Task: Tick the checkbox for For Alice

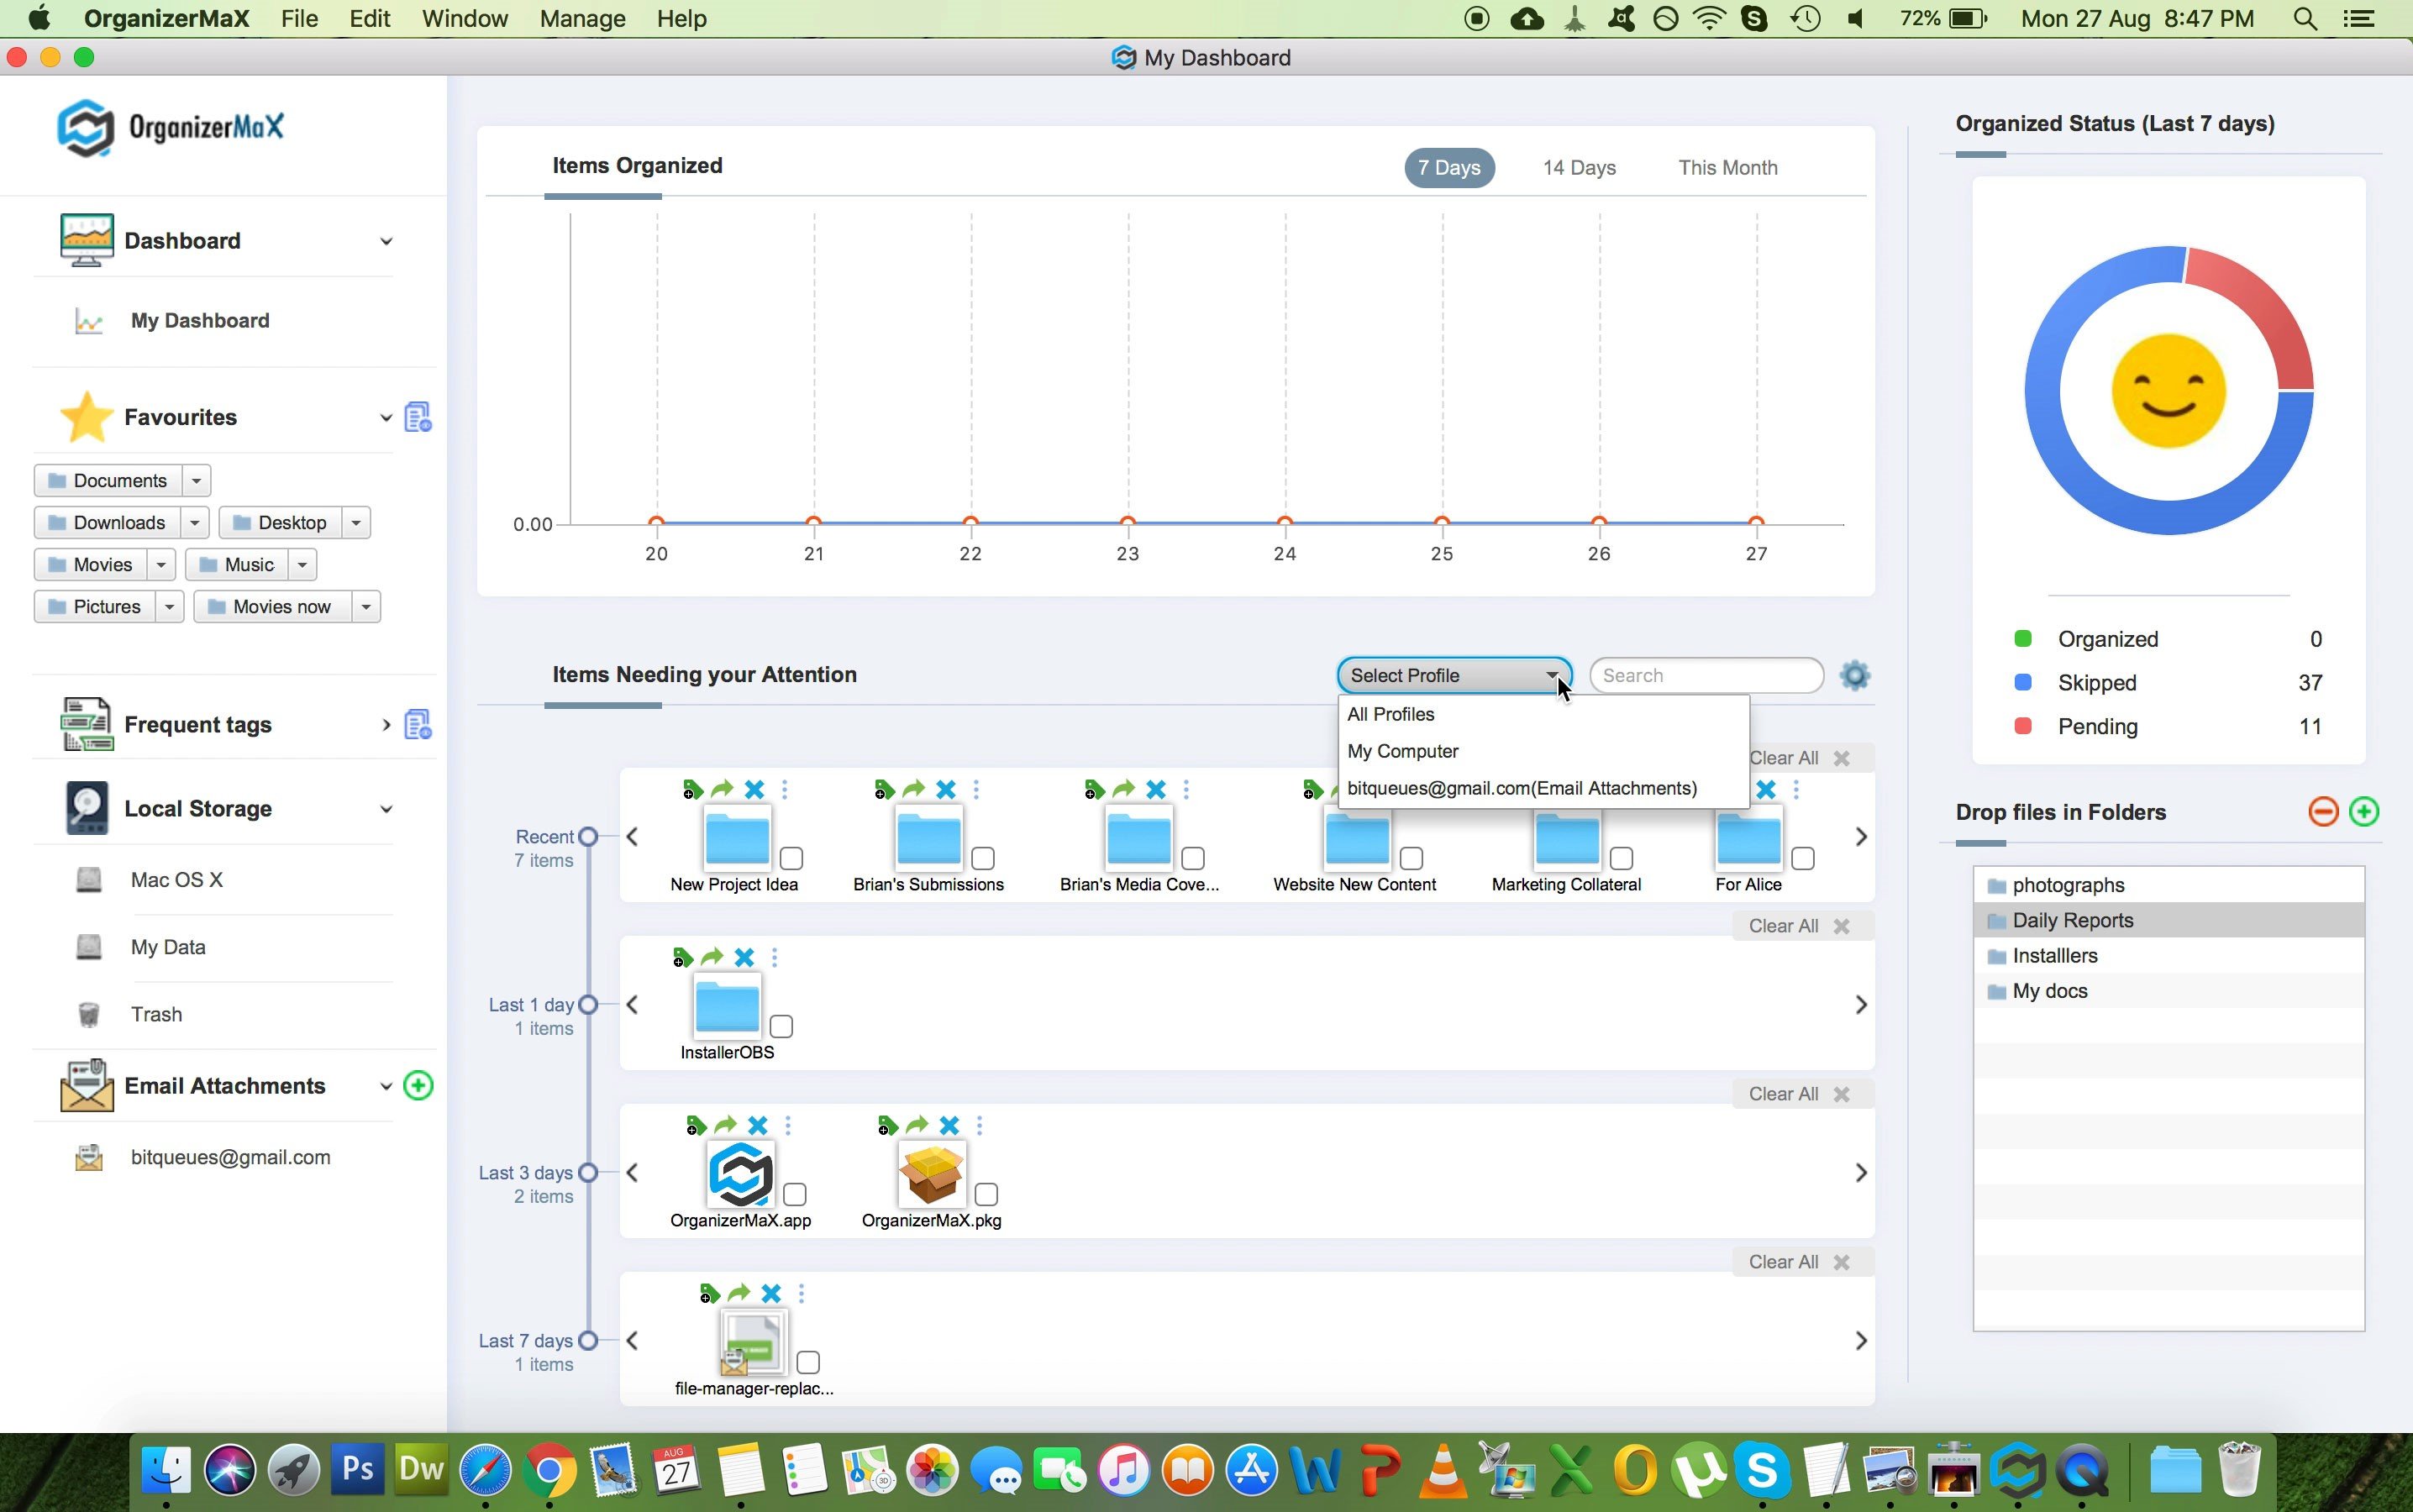Action: click(x=1803, y=858)
